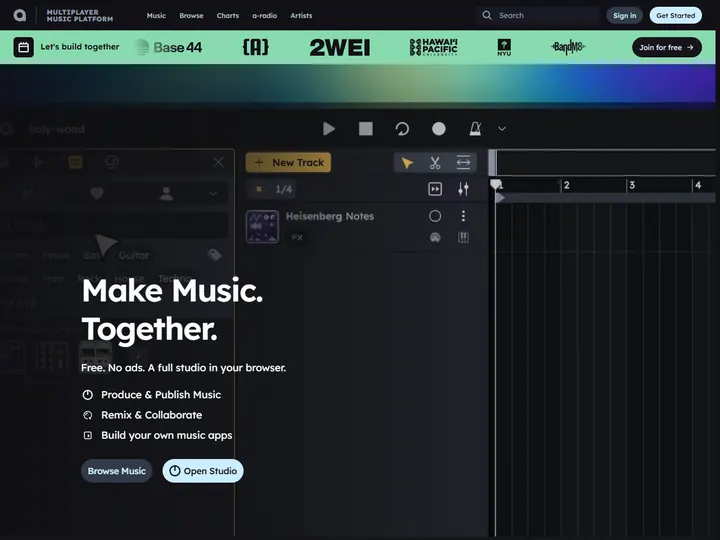Click bar 3 on timeline ruler
This screenshot has height=540, width=720.
632,185
